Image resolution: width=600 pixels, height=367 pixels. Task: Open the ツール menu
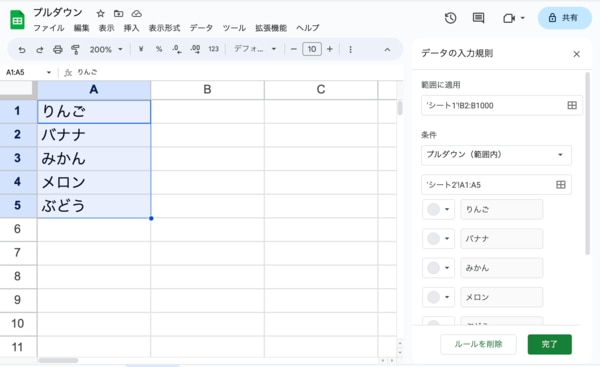click(x=234, y=28)
